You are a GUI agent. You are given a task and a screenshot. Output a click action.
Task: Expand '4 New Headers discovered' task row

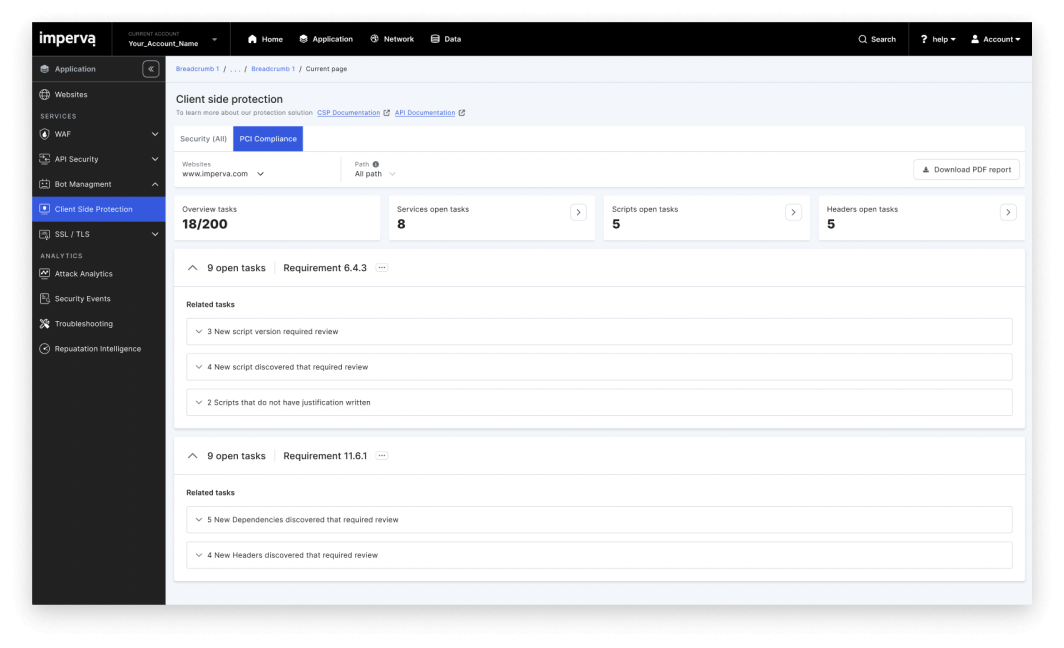(599, 555)
